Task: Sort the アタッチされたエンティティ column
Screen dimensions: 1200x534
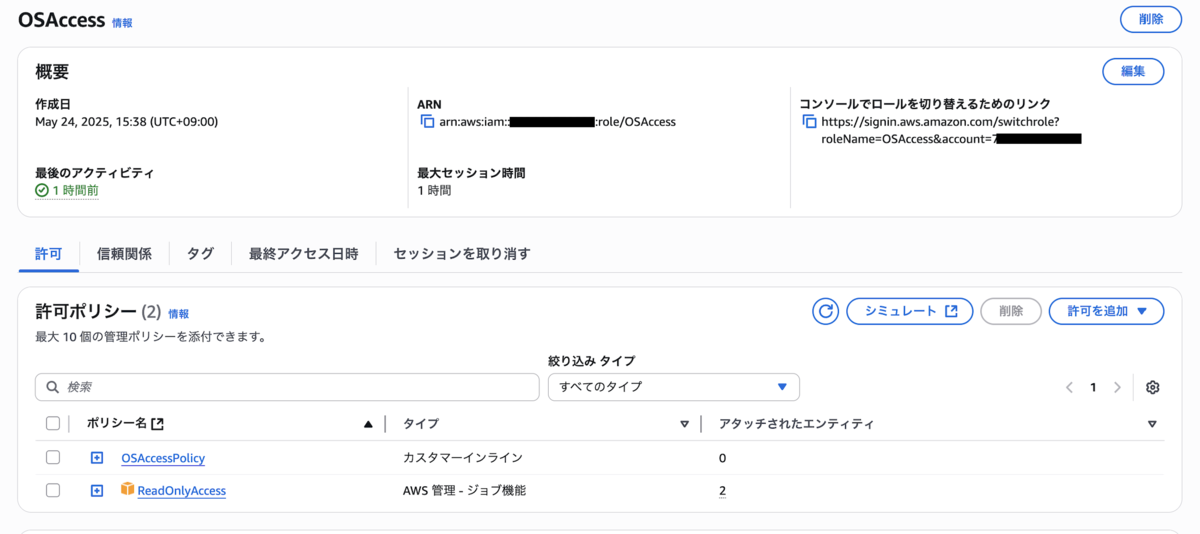Action: point(1152,424)
